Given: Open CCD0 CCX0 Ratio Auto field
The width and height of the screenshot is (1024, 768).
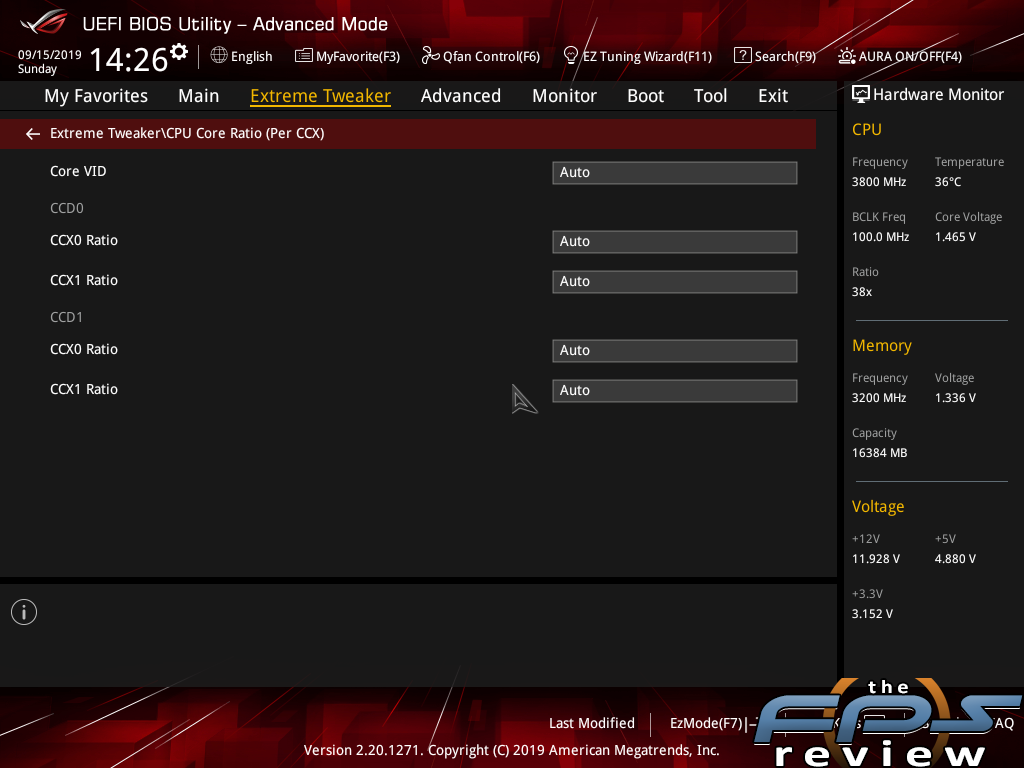Looking at the screenshot, I should click(675, 242).
